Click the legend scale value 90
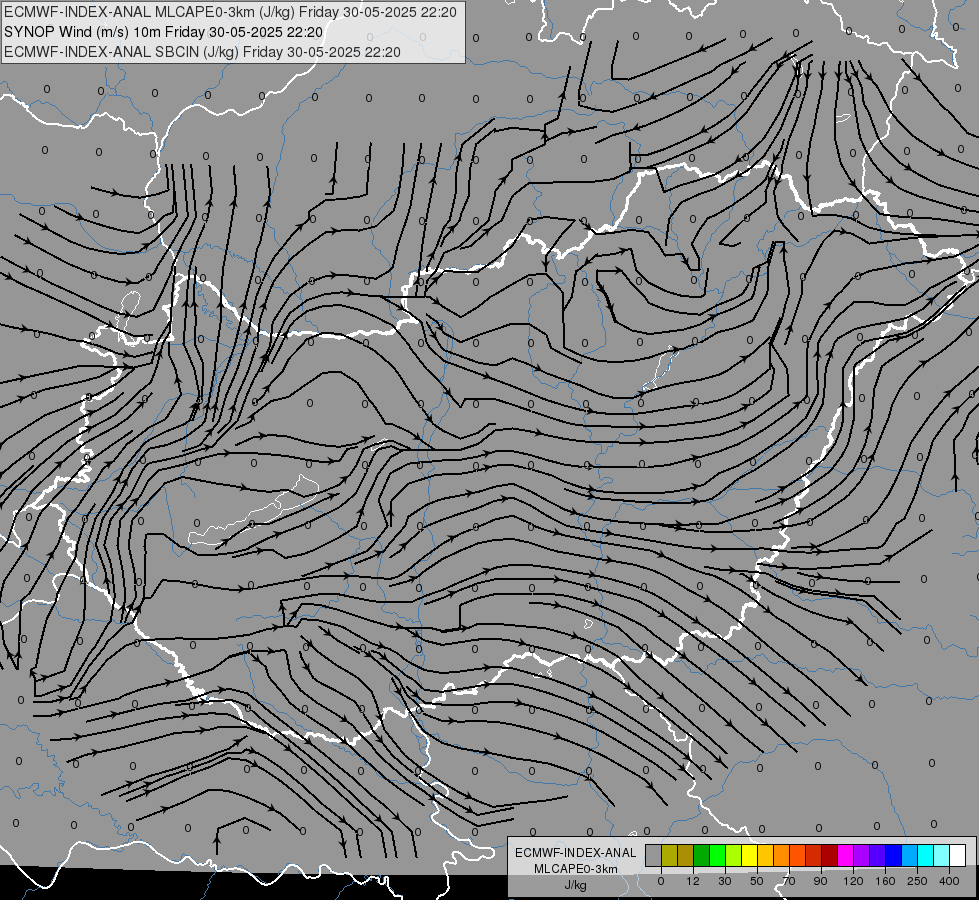This screenshot has width=979, height=900. point(821,881)
